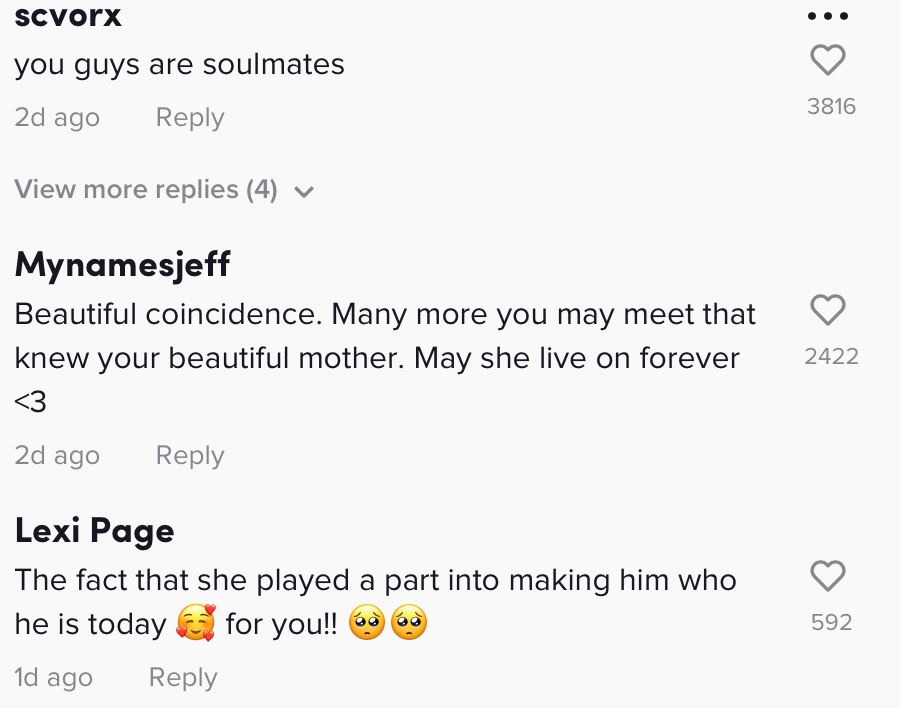Click the 1d ago timestamp on Lexi Page's comment

pyautogui.click(x=54, y=678)
